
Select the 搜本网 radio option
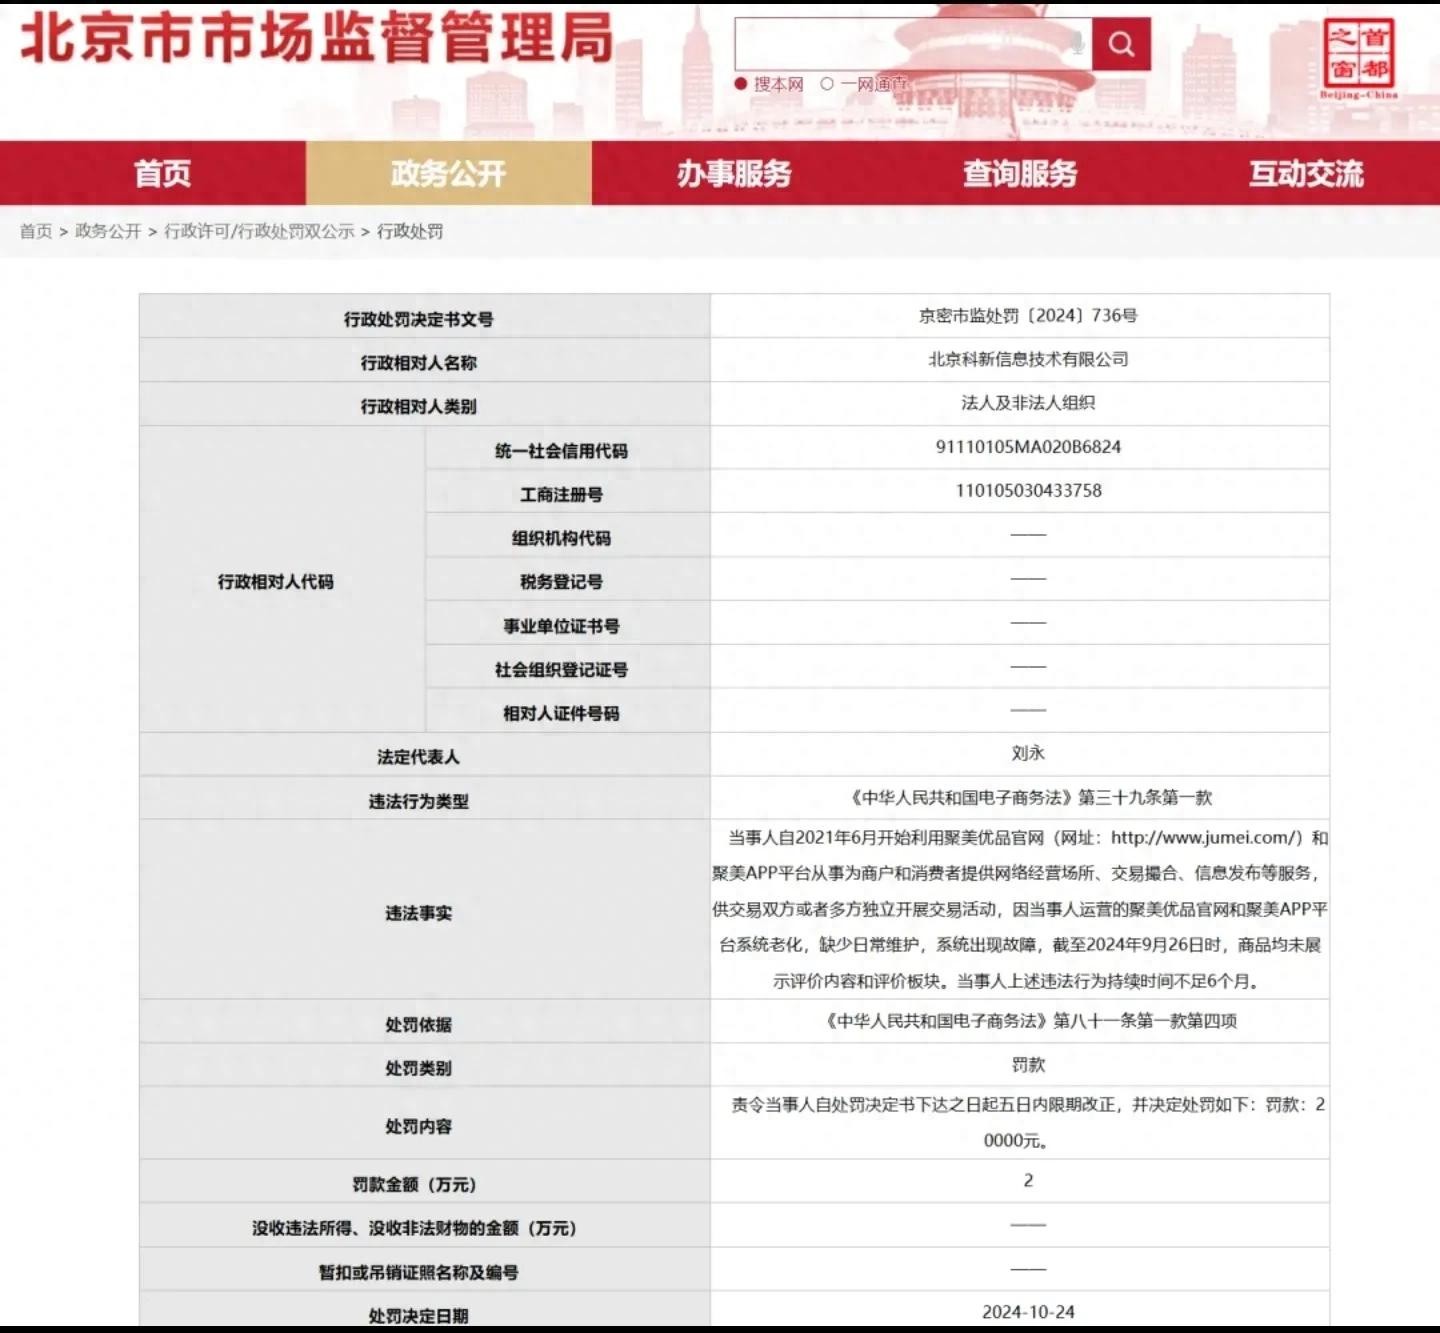click(x=741, y=84)
